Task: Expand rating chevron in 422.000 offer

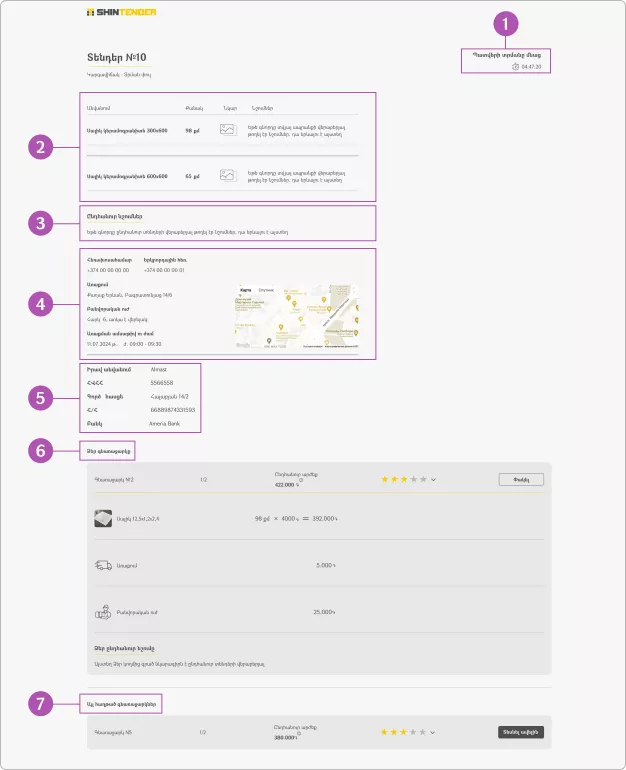Action: point(433,480)
